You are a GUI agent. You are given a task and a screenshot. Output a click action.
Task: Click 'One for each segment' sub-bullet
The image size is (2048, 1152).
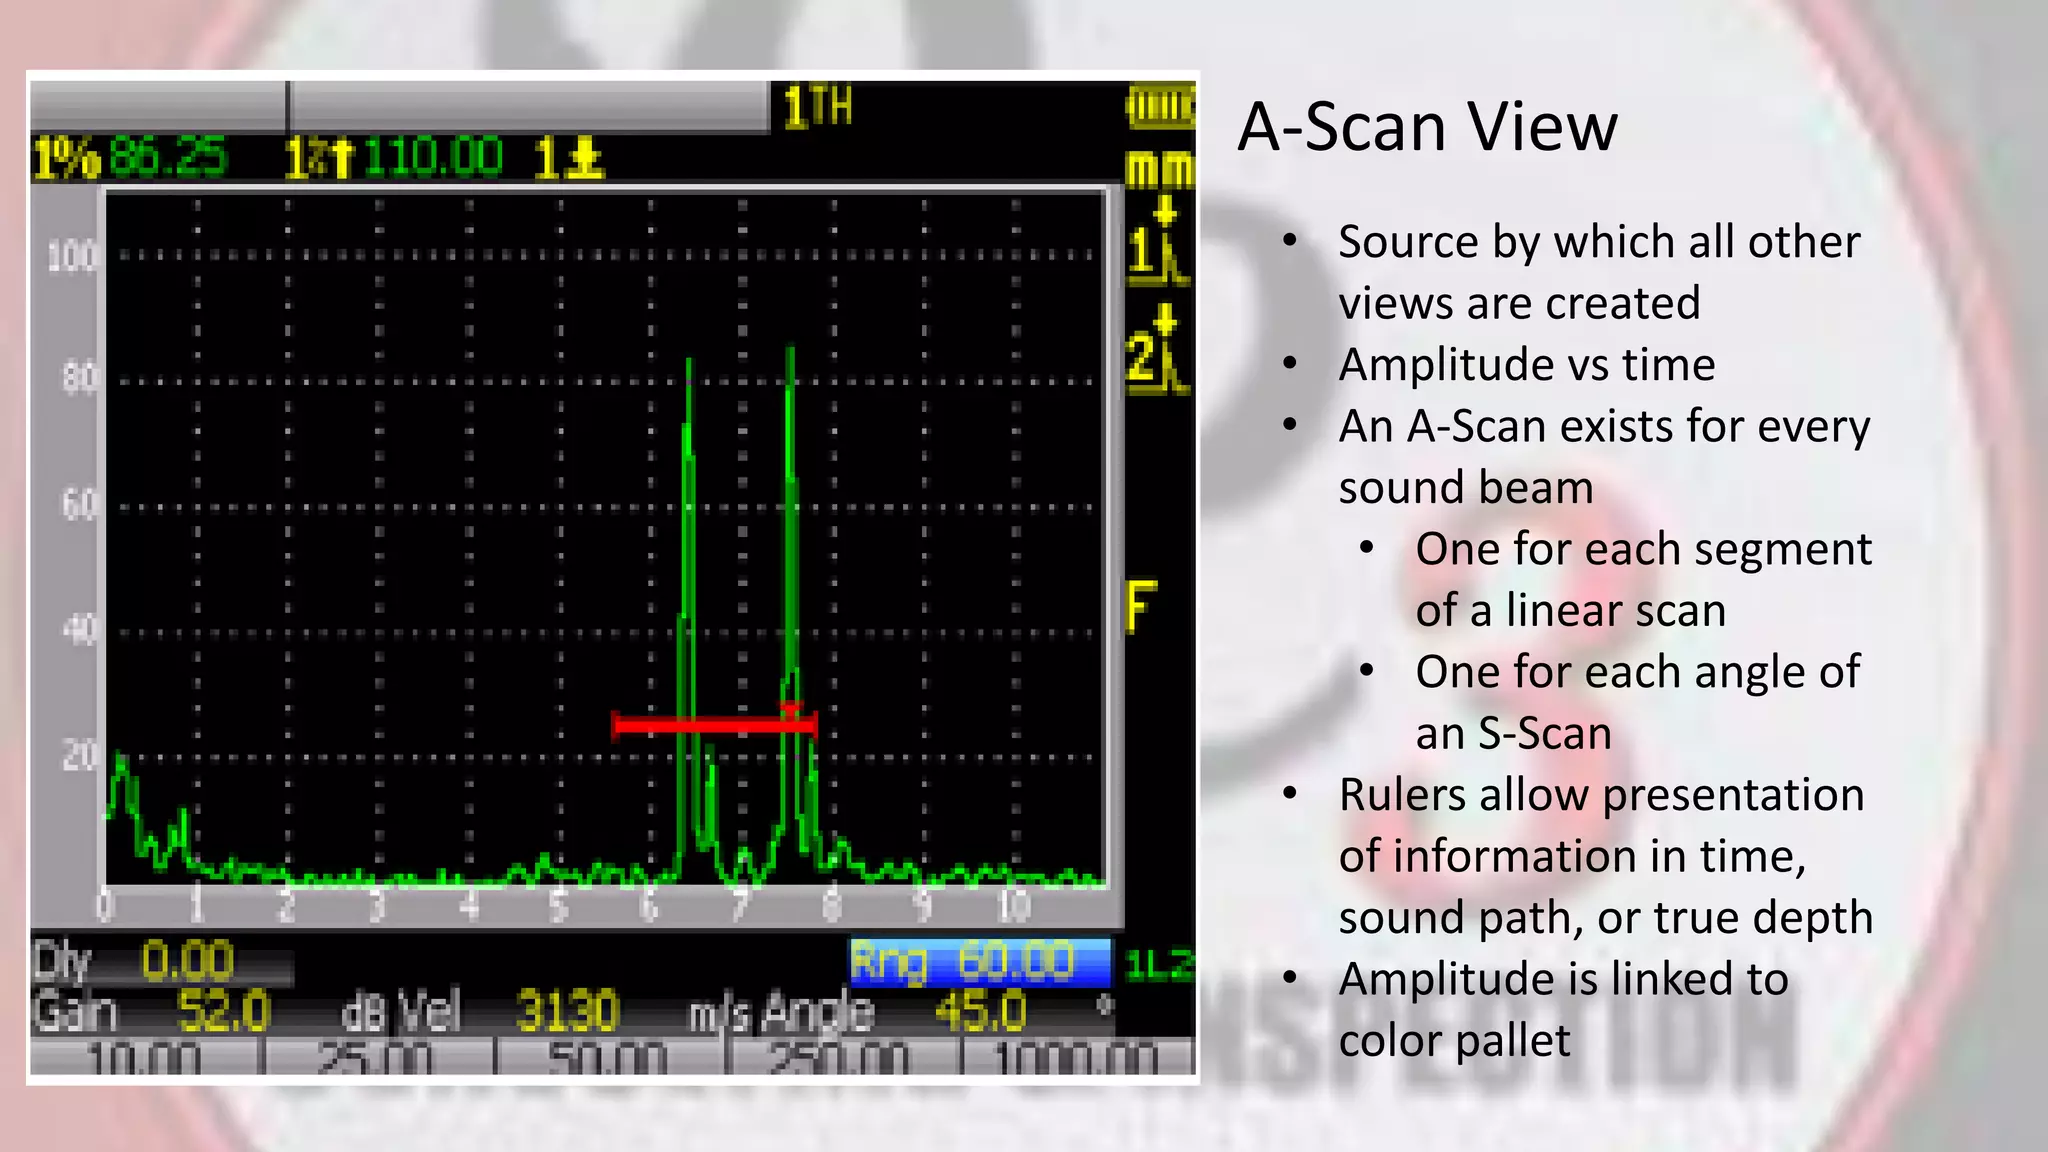tap(1643, 549)
